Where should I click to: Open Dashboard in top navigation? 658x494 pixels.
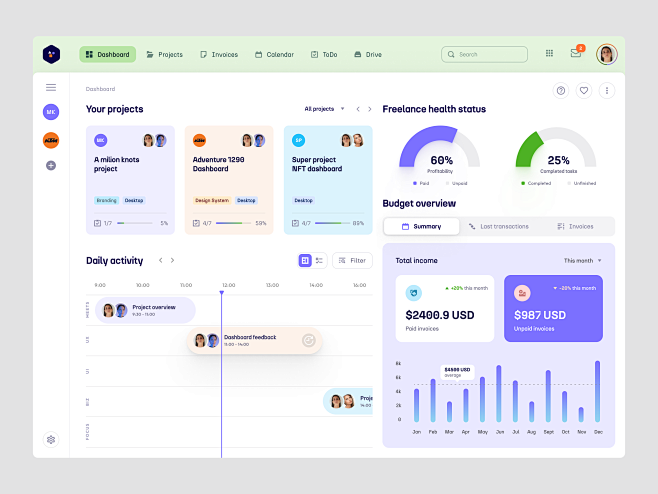pos(107,54)
